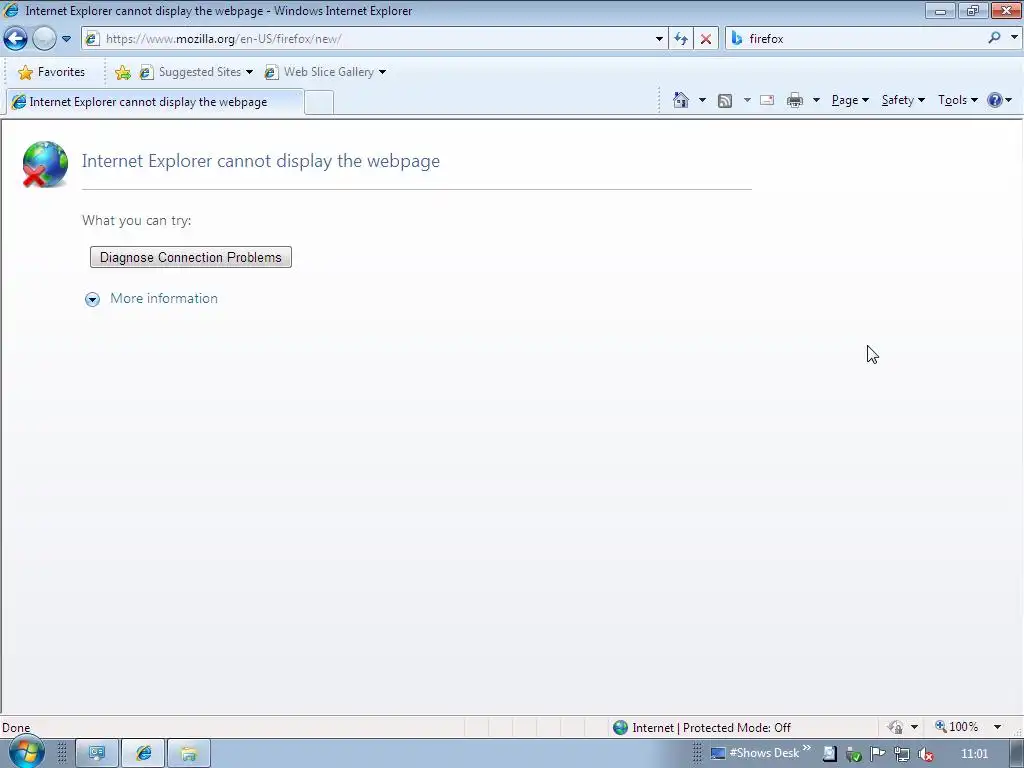1024x768 pixels.
Task: Open the Safety menu
Action: (903, 100)
